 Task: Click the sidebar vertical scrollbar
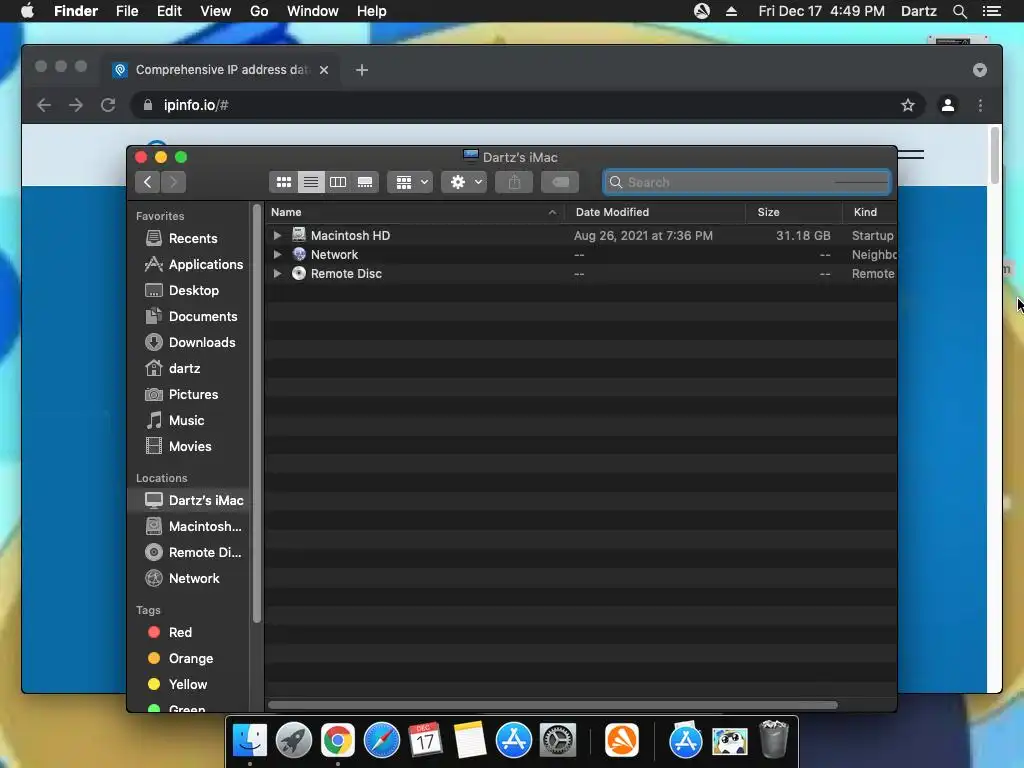(x=257, y=413)
